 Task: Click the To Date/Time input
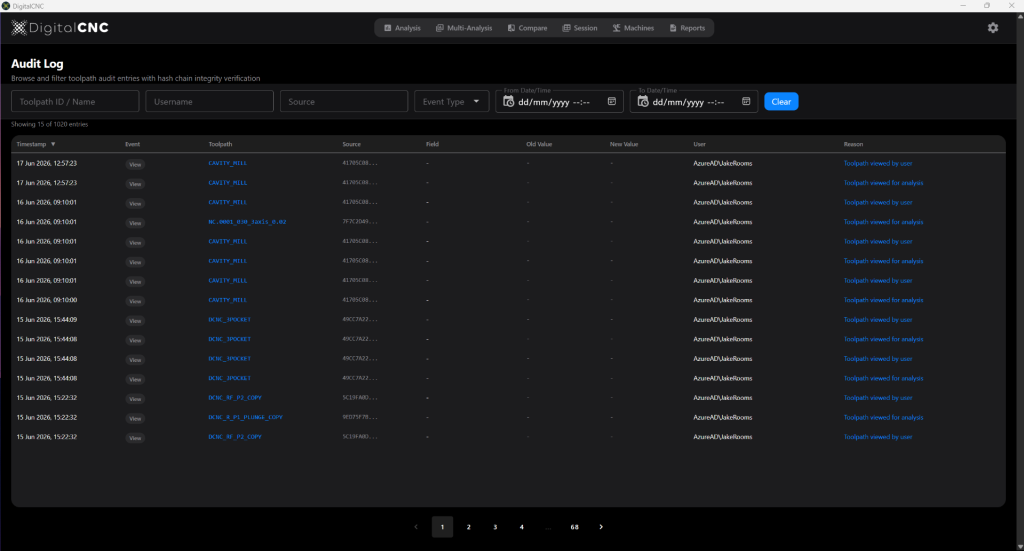pos(694,101)
